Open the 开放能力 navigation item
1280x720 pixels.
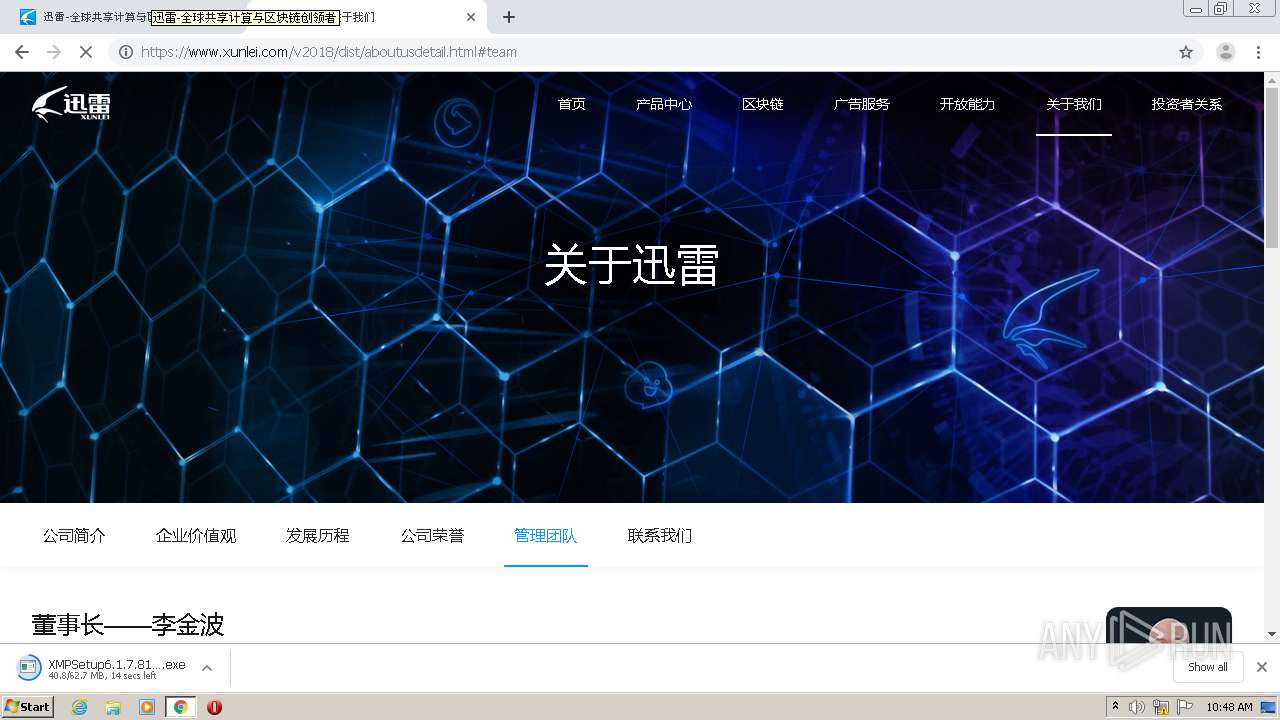[967, 104]
